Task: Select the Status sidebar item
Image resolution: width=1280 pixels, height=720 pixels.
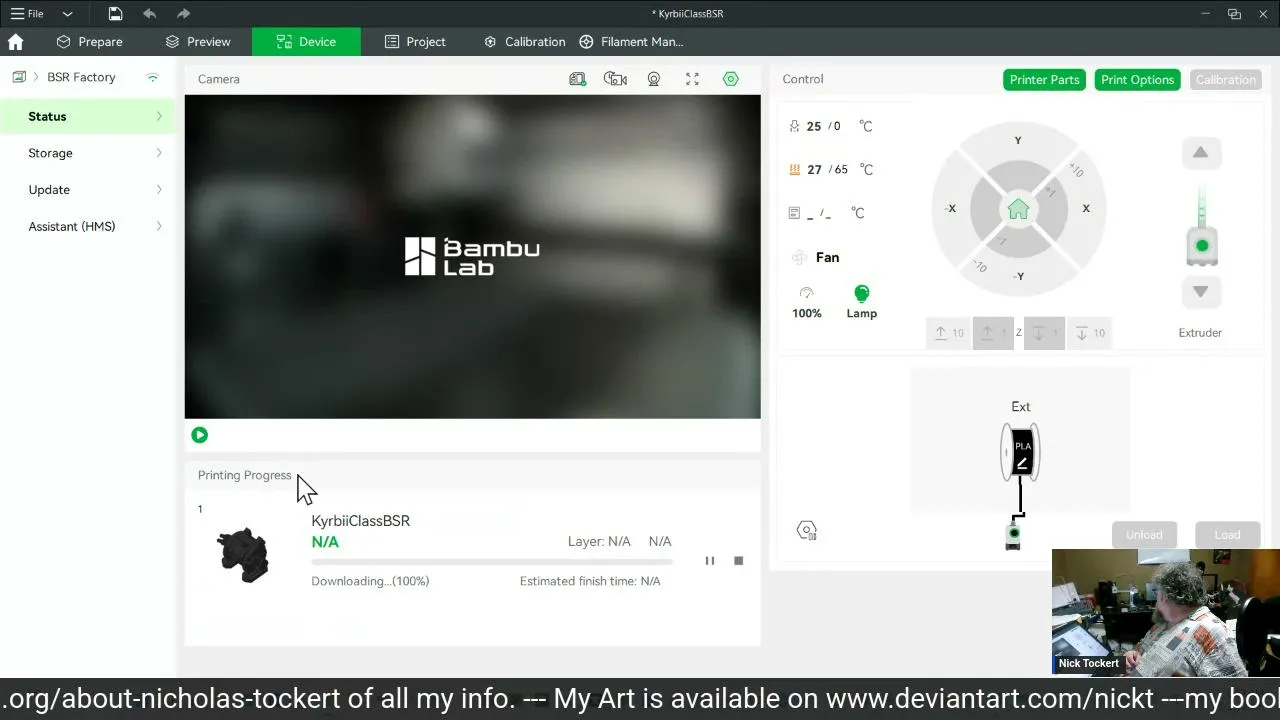Action: pos(88,117)
